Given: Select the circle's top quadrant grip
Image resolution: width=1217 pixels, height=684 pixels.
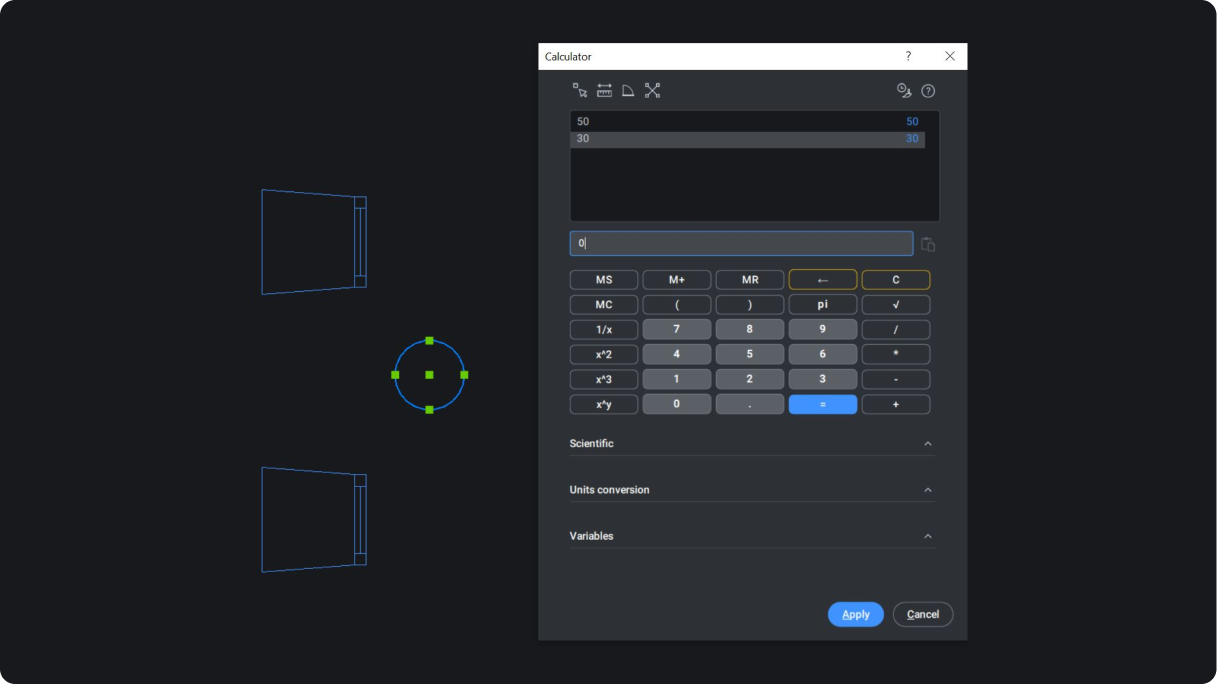Looking at the screenshot, I should coord(429,341).
